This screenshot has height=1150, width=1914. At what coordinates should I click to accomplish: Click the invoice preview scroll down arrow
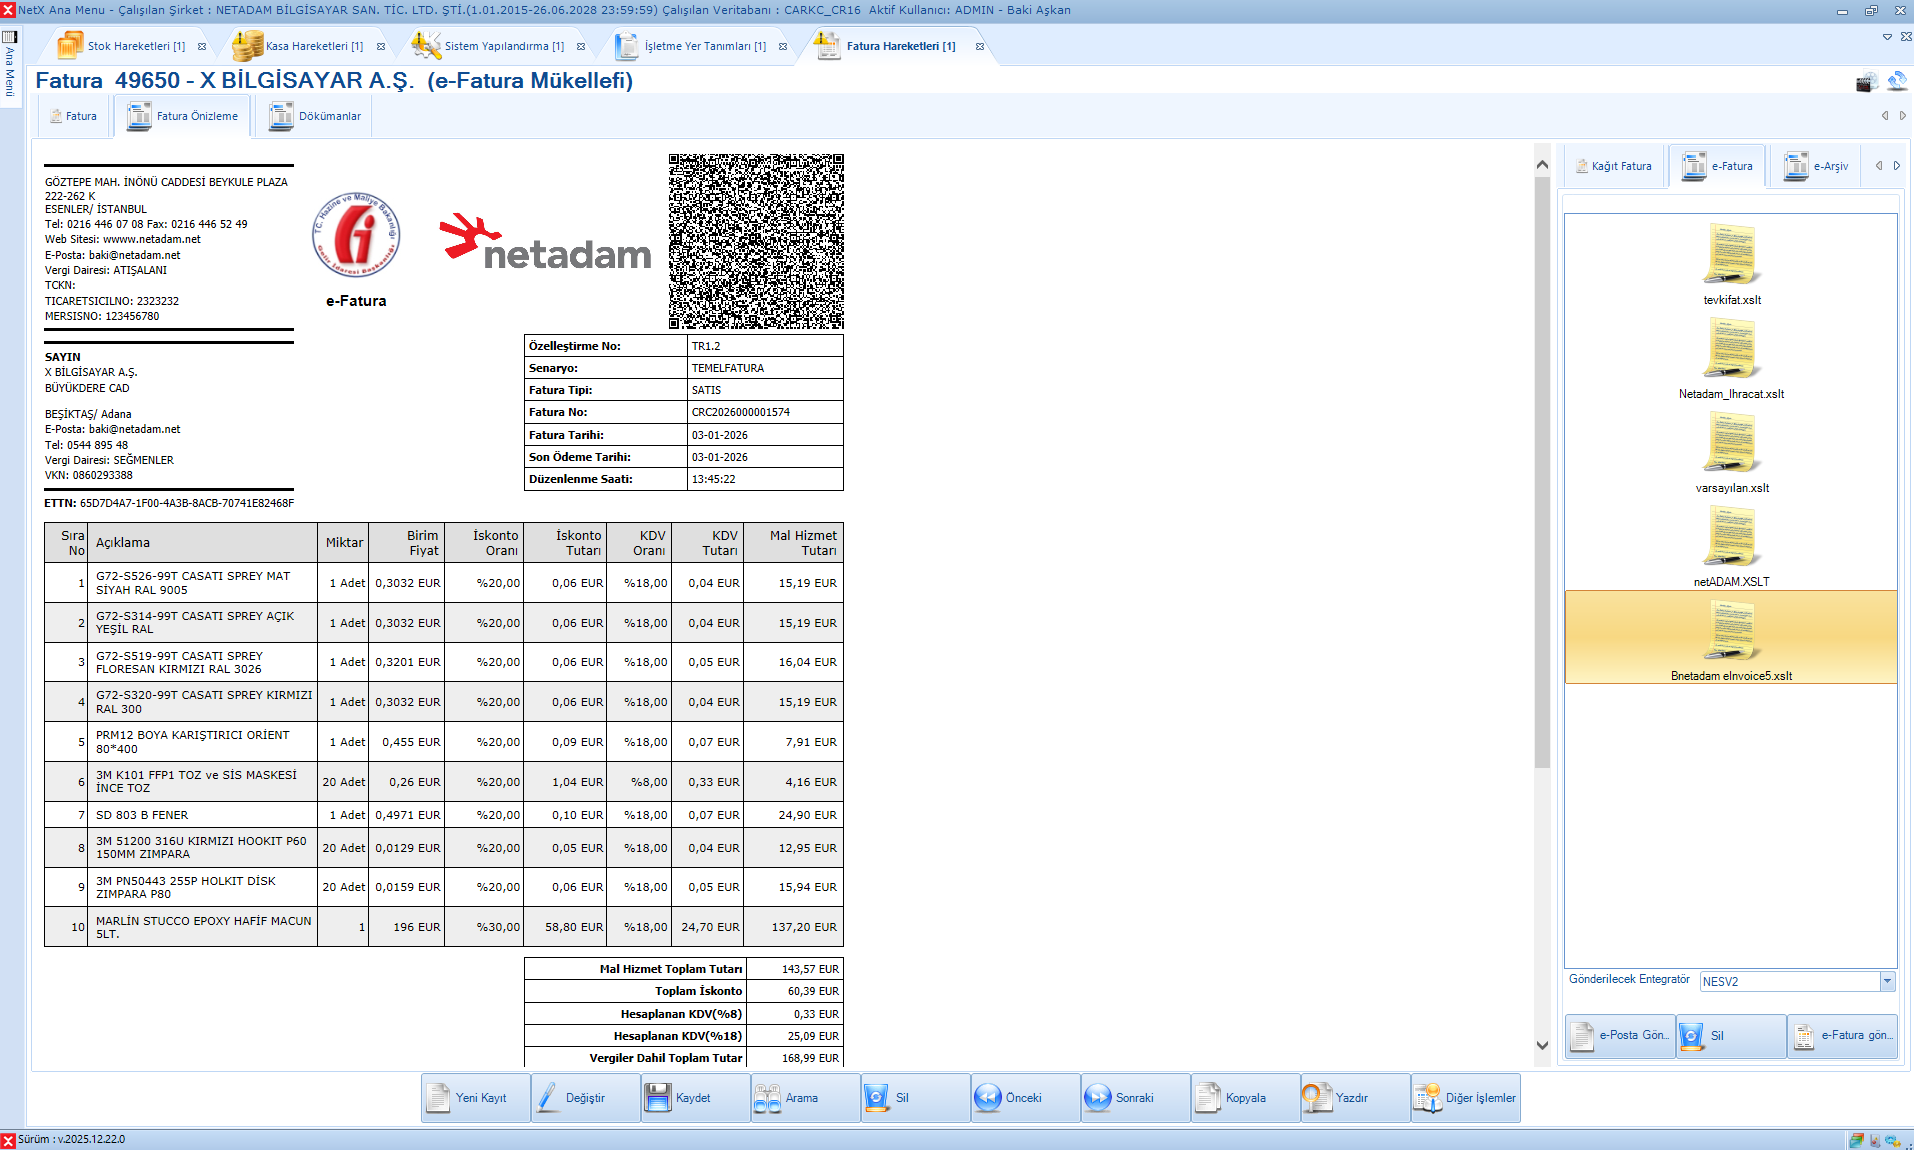point(1542,1045)
